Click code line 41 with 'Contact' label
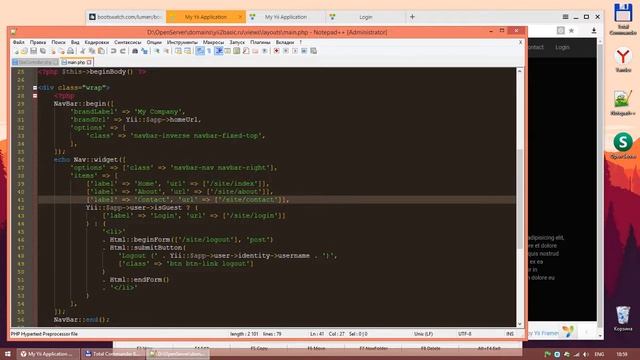Viewport: 640px width, 360px height. coord(276,200)
